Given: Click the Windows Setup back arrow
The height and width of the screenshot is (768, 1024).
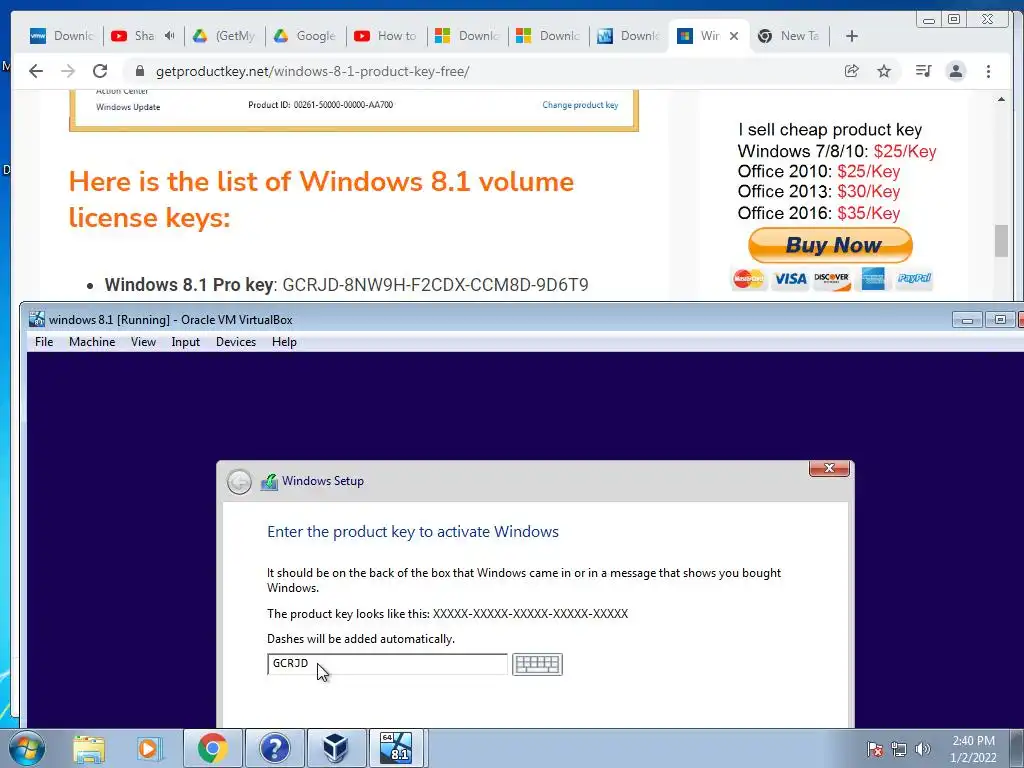Looking at the screenshot, I should click(x=239, y=482).
